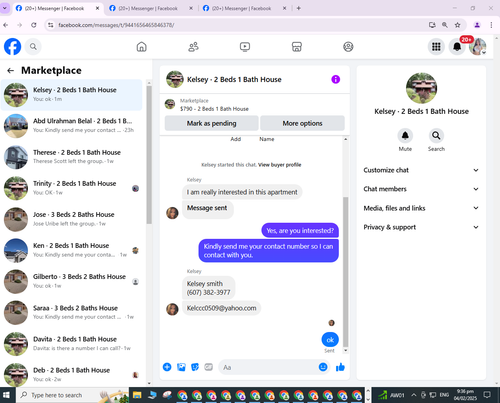
Task: Open the apps grid menu icon
Action: click(x=436, y=47)
